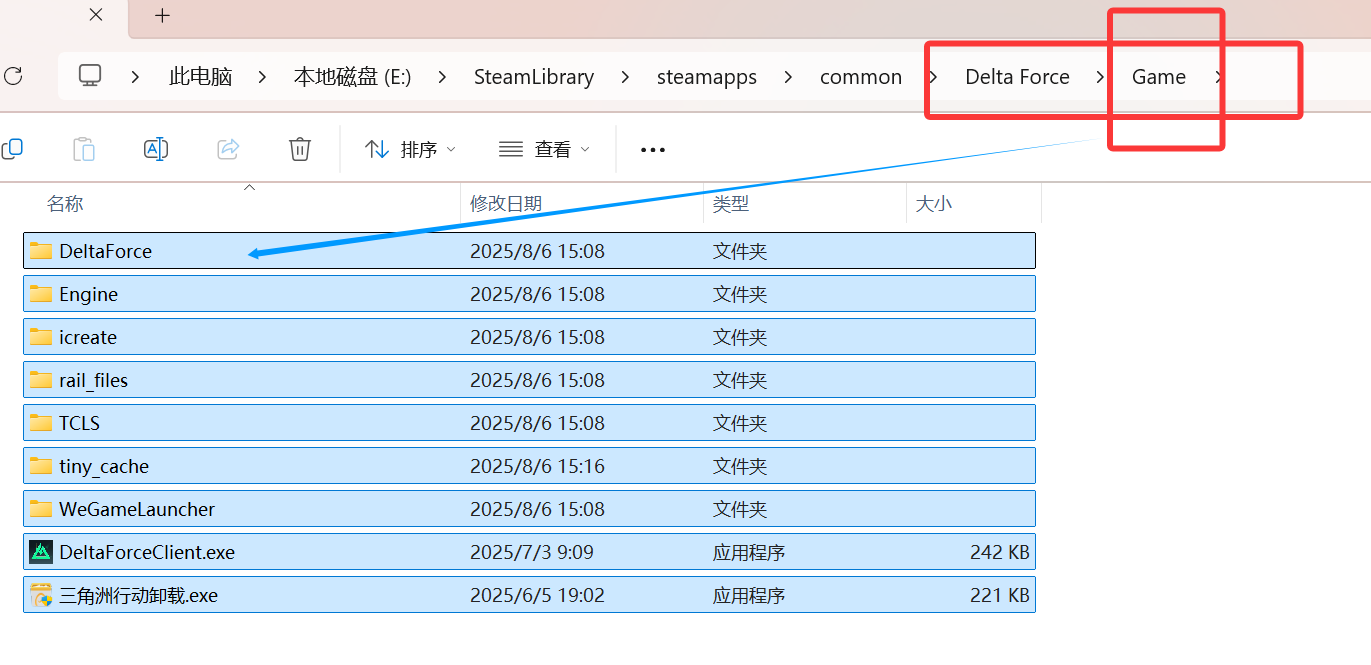The width and height of the screenshot is (1371, 665).
Task: Open the 排序 sort dropdown
Action: click(x=410, y=149)
